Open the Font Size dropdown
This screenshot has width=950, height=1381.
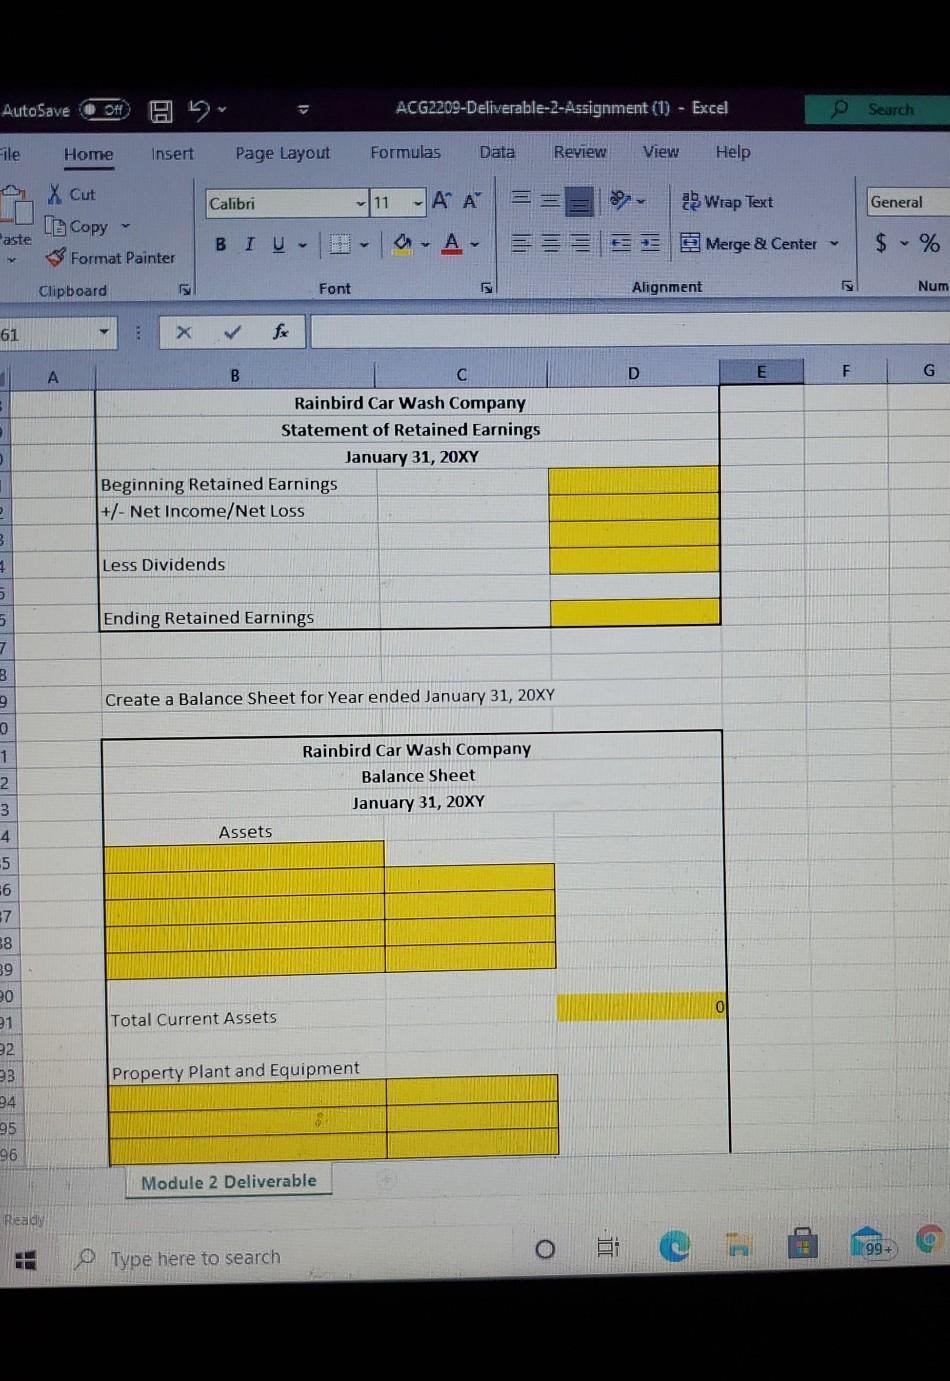click(417, 202)
